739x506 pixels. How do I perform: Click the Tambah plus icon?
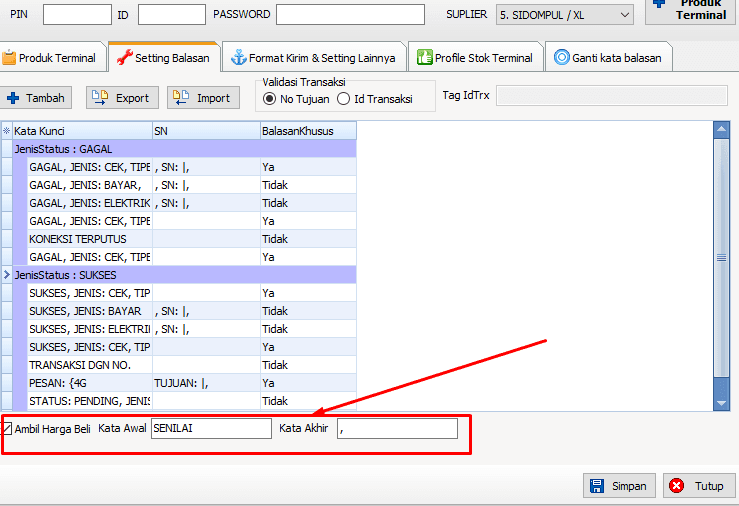click(x=13, y=98)
